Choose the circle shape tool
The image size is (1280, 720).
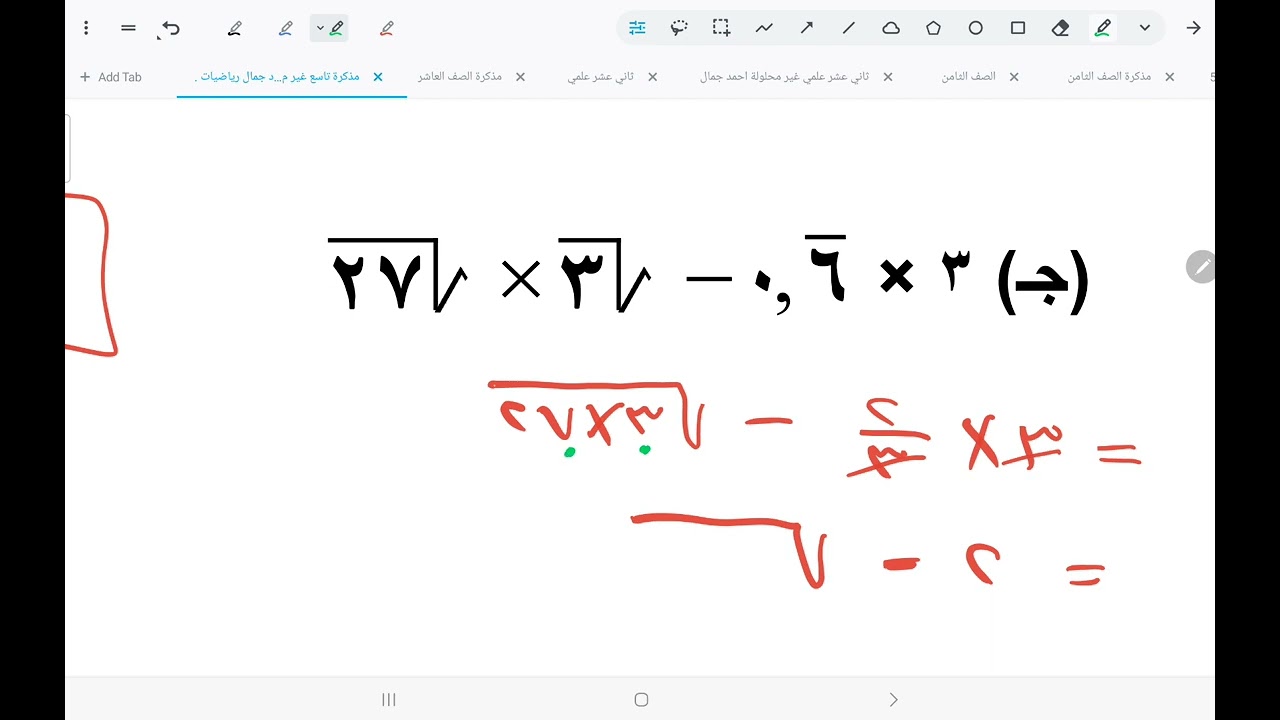tap(976, 28)
